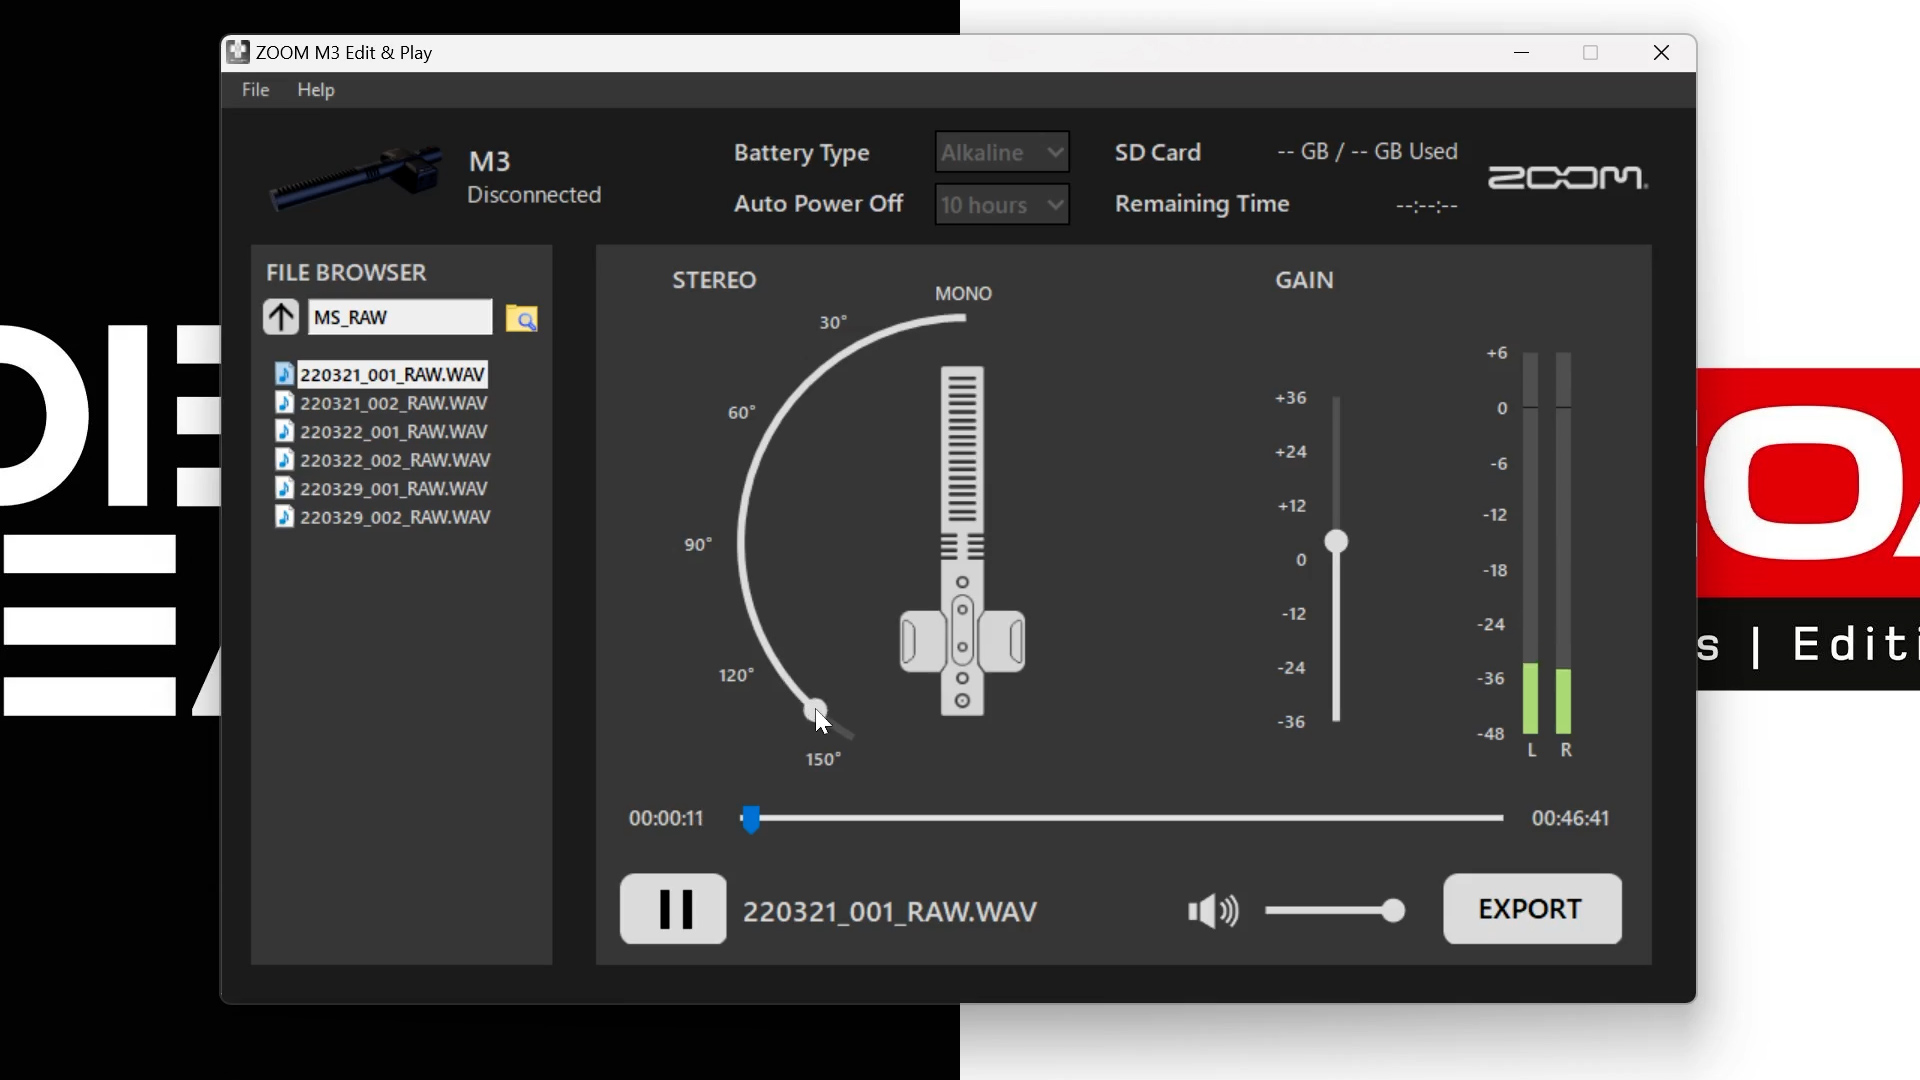Mute audio via the speaker icon
Image resolution: width=1920 pixels, height=1080 pixels.
(1212, 910)
